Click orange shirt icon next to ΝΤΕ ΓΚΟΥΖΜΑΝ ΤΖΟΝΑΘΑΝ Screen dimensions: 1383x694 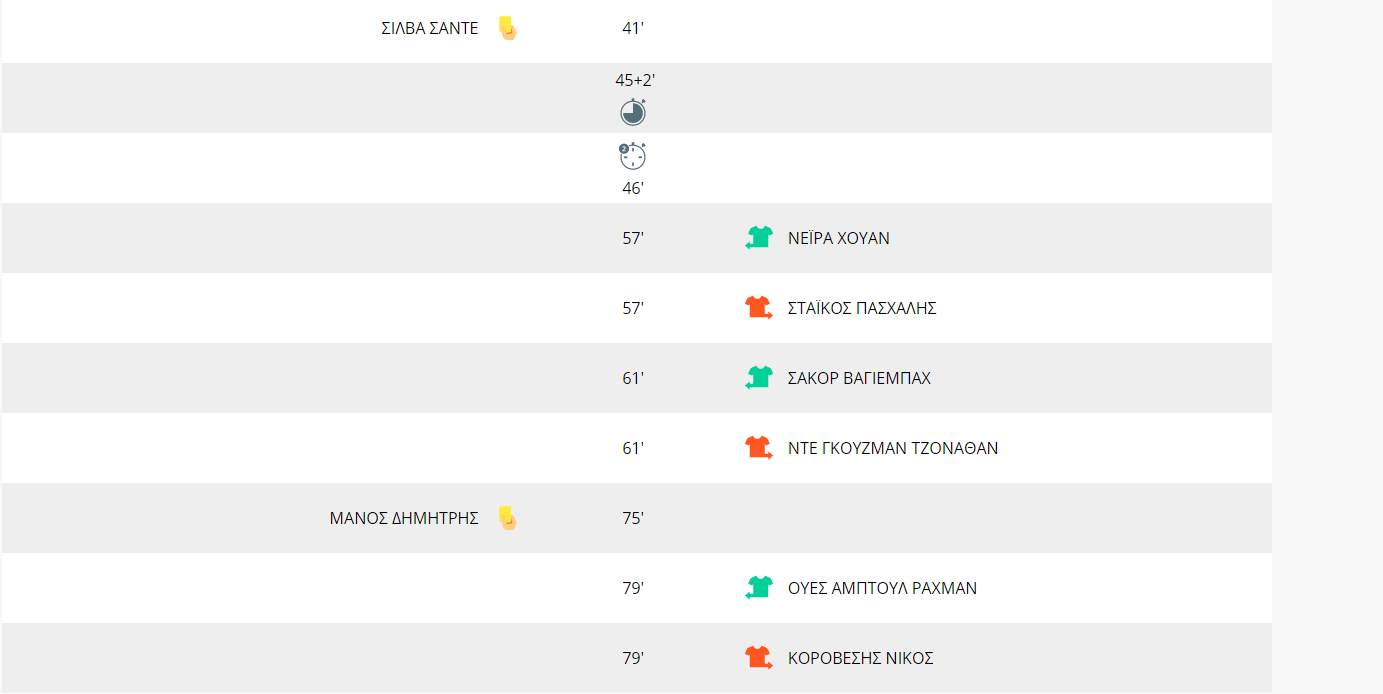point(759,448)
